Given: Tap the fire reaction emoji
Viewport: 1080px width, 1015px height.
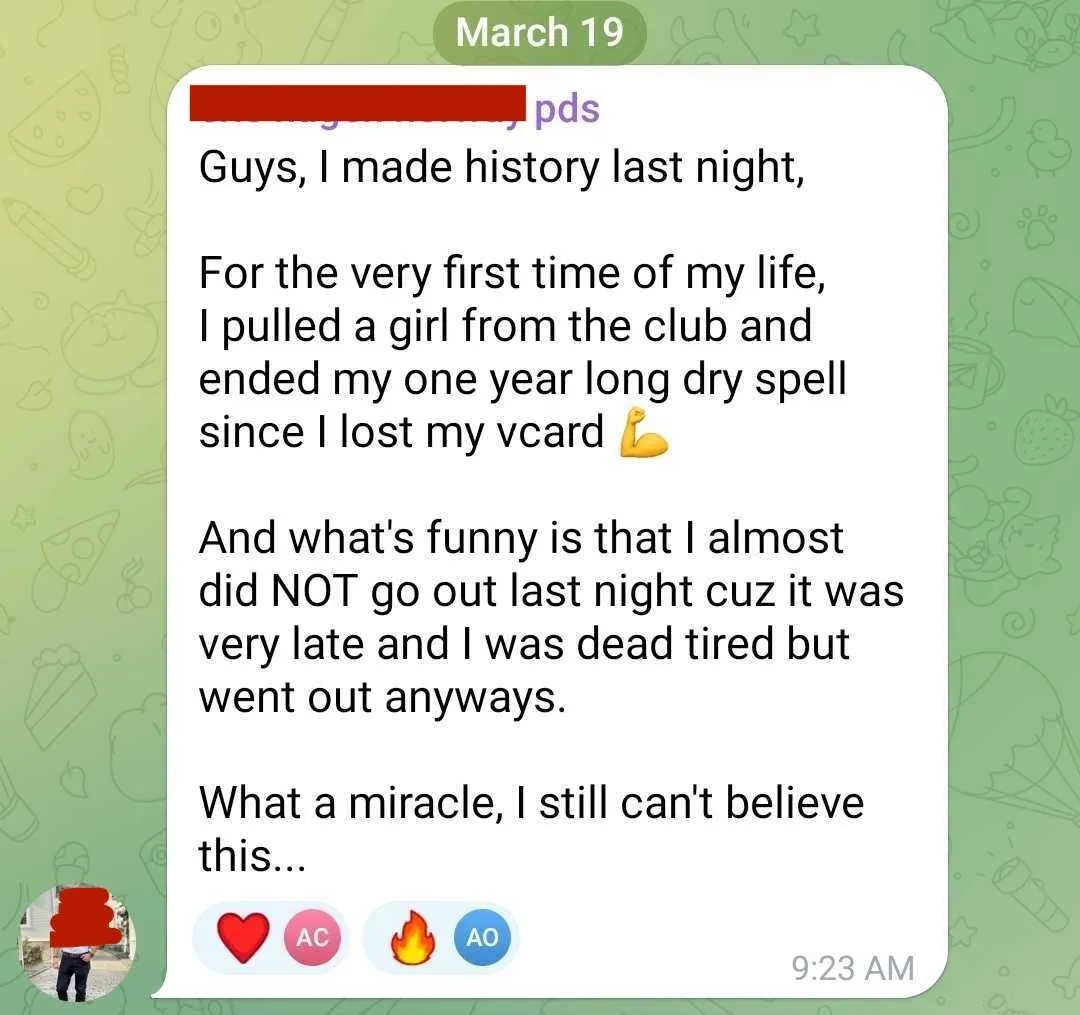Looking at the screenshot, I should coord(413,937).
